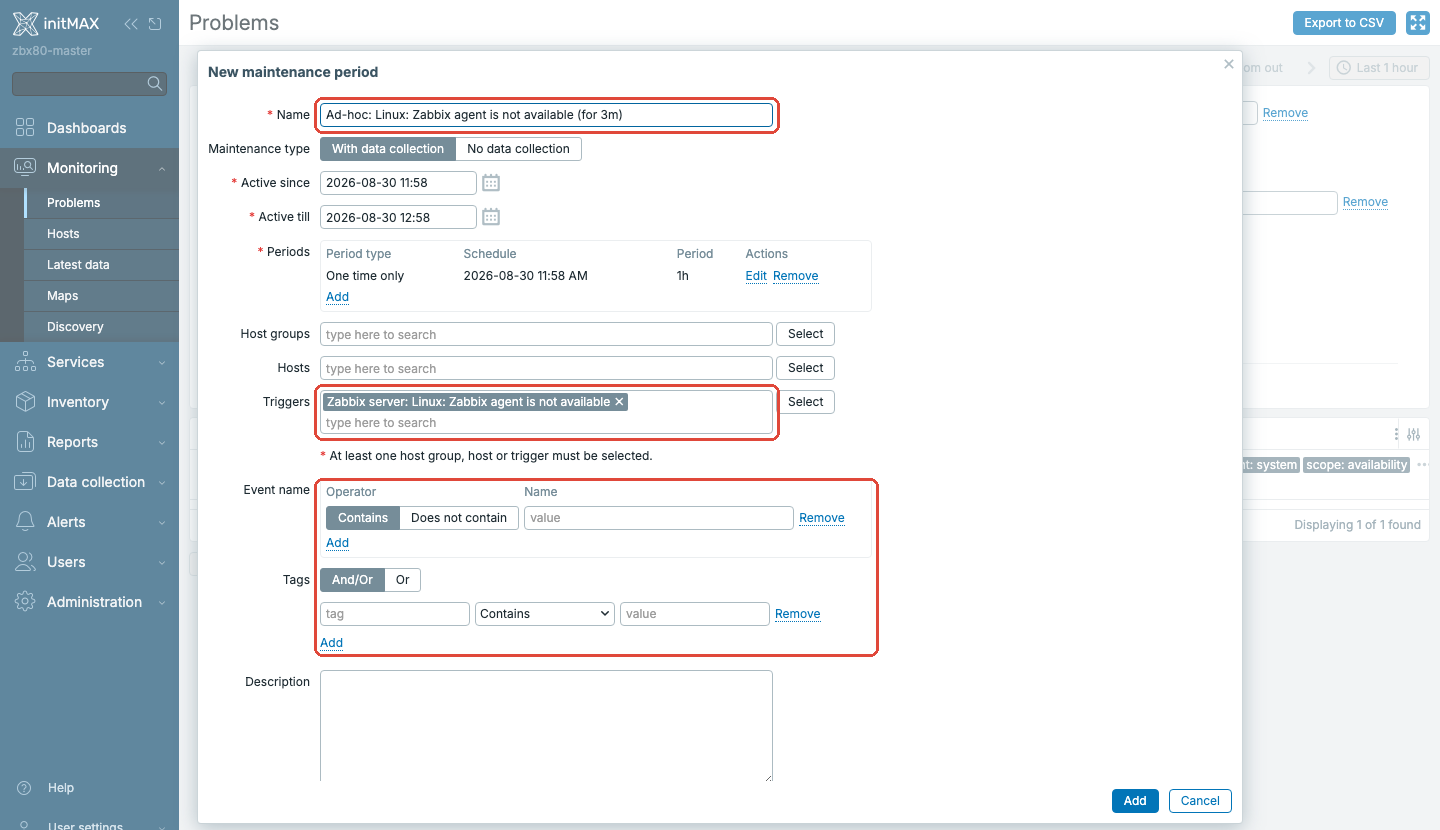Expand the Users menu section
Screen dimensions: 1440x830
coord(161,563)
